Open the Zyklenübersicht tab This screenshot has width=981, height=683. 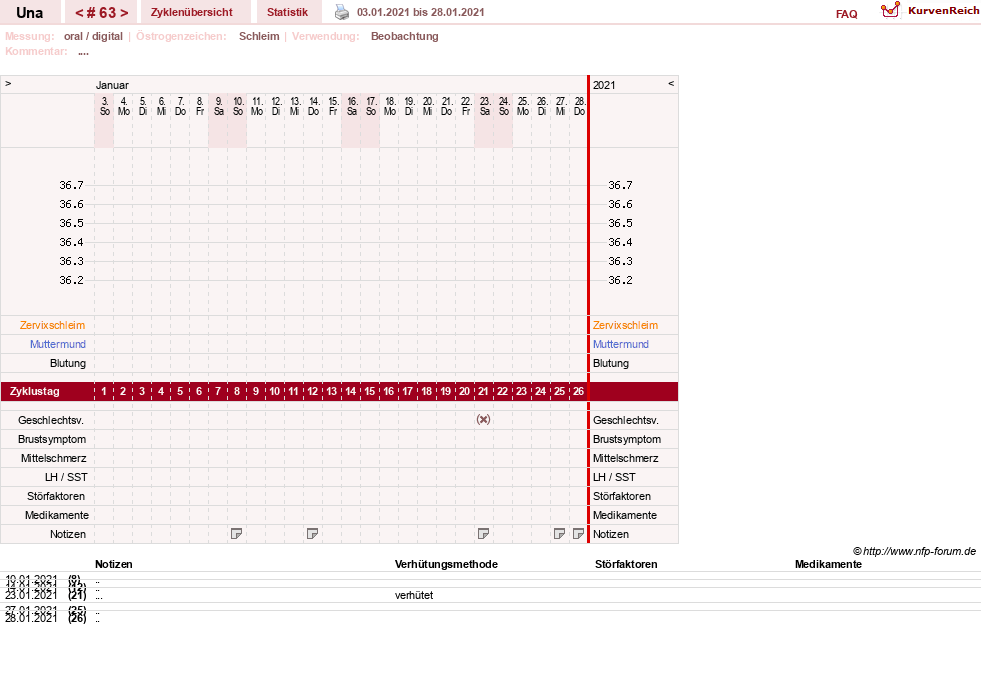(x=191, y=12)
